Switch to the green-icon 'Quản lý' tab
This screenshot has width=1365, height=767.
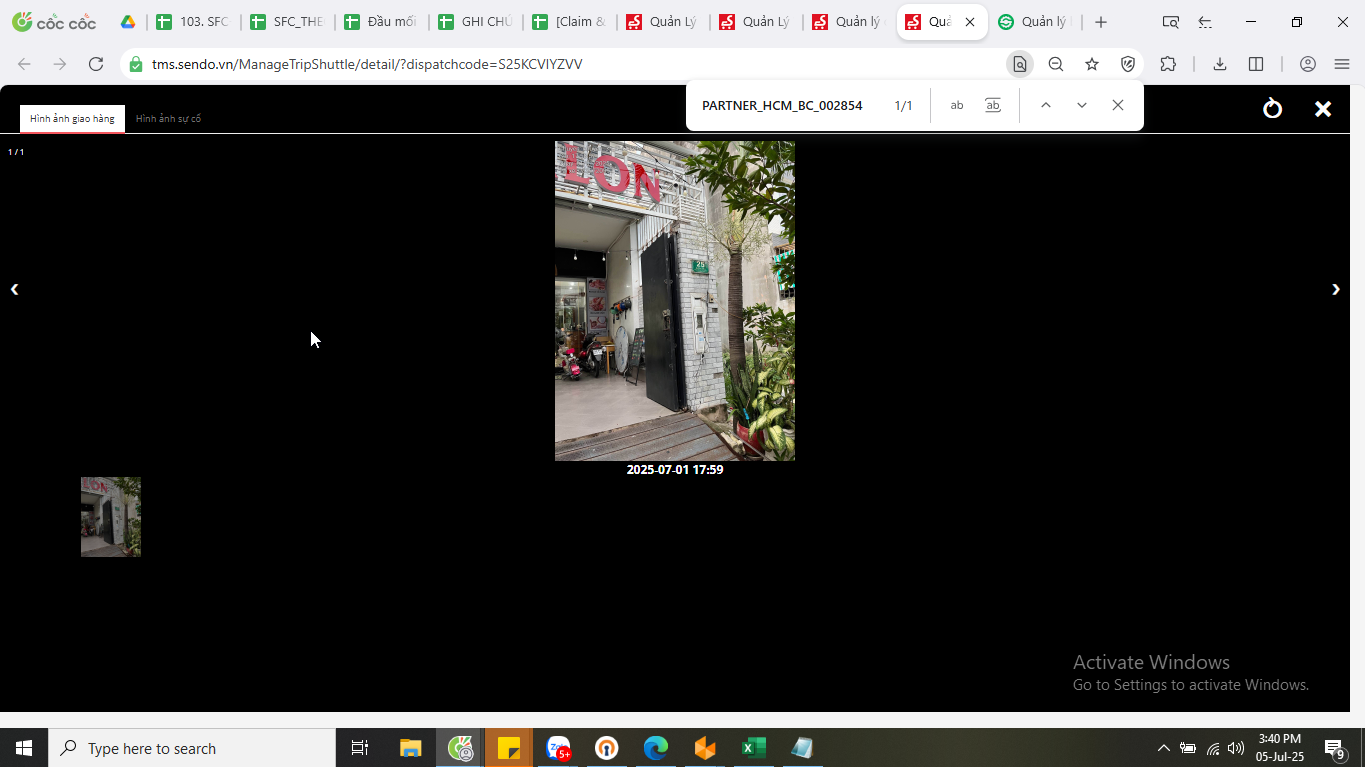point(1035,22)
